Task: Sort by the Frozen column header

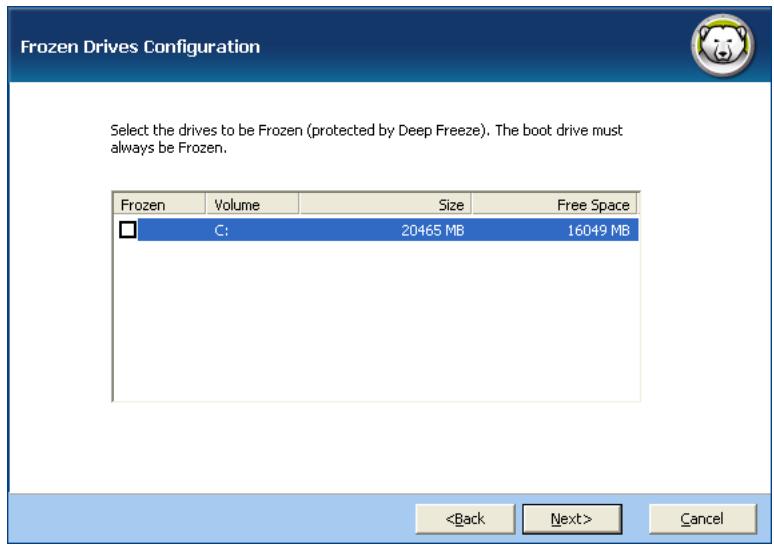Action: (159, 204)
